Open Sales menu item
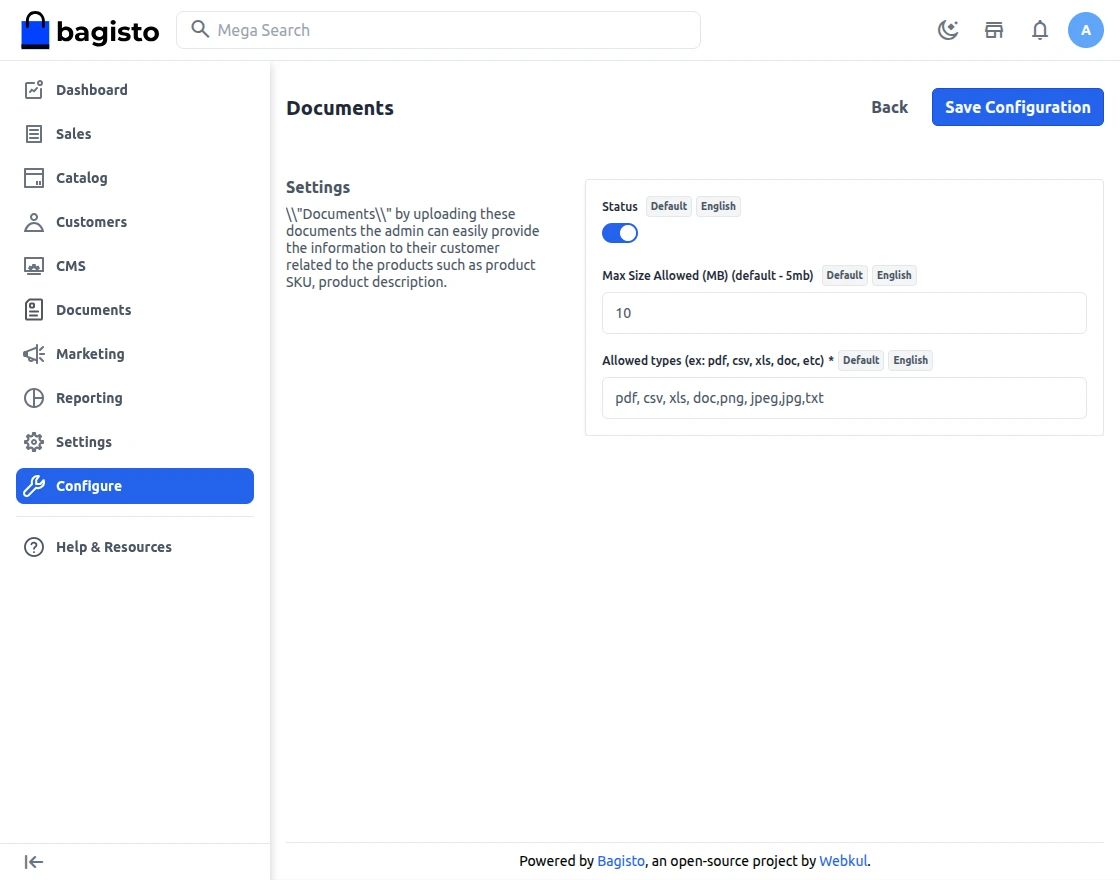The height and width of the screenshot is (880, 1120). [x=135, y=134]
